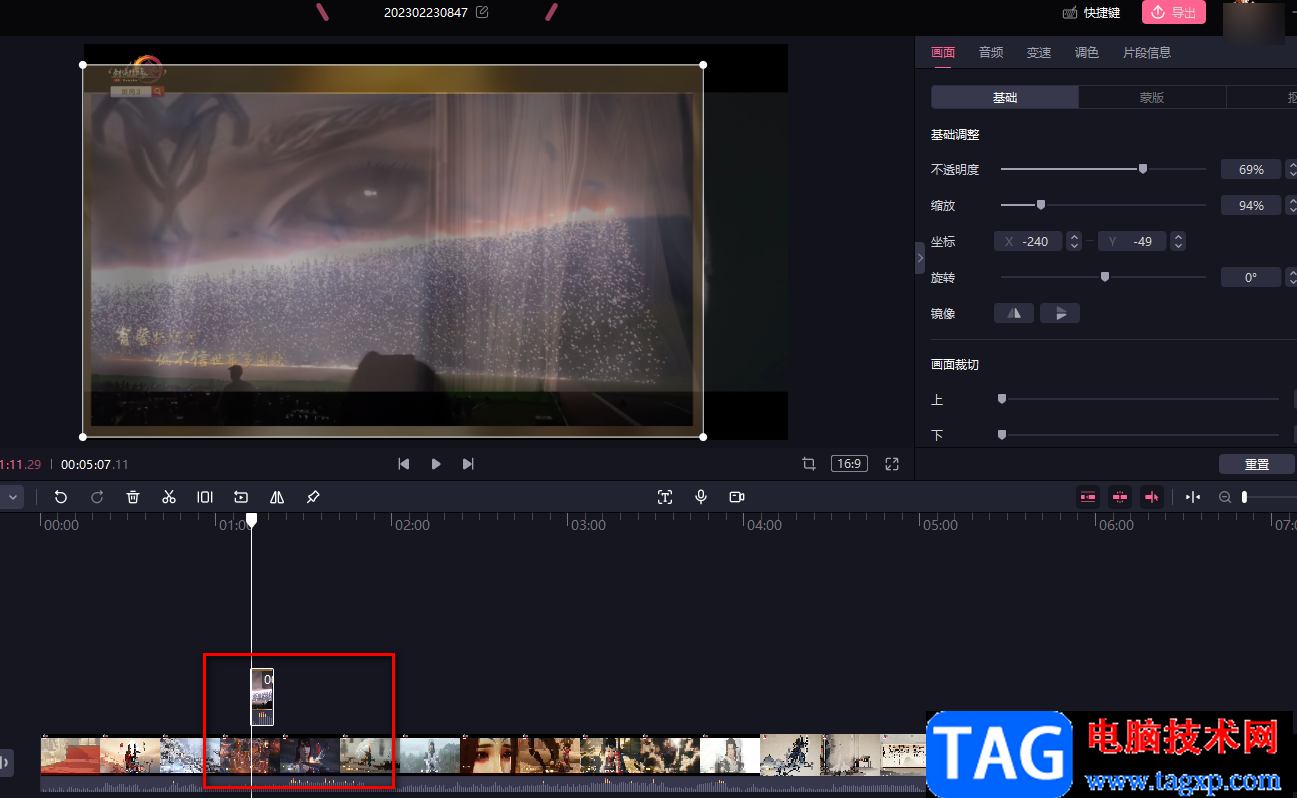Mirror the image vertically
This screenshot has height=798, width=1297.
[x=1060, y=313]
